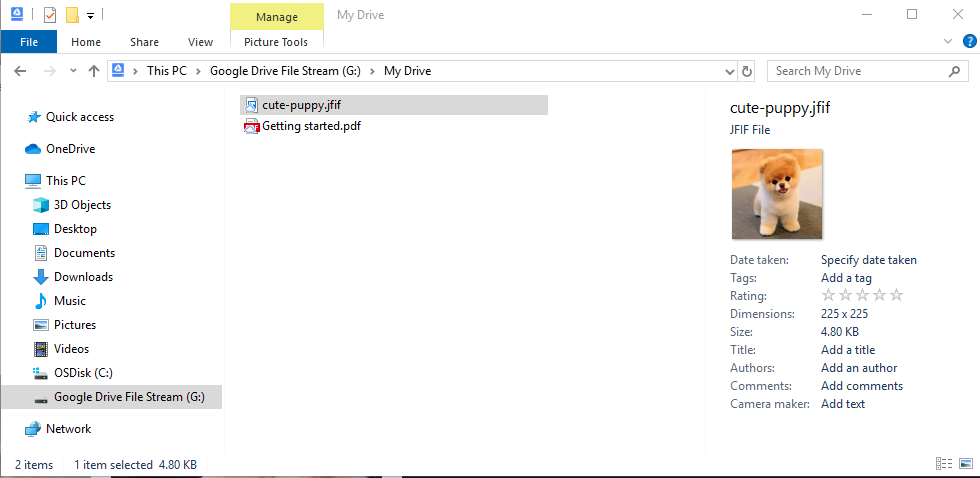
Task: Switch to details view in status bar
Action: point(943,464)
